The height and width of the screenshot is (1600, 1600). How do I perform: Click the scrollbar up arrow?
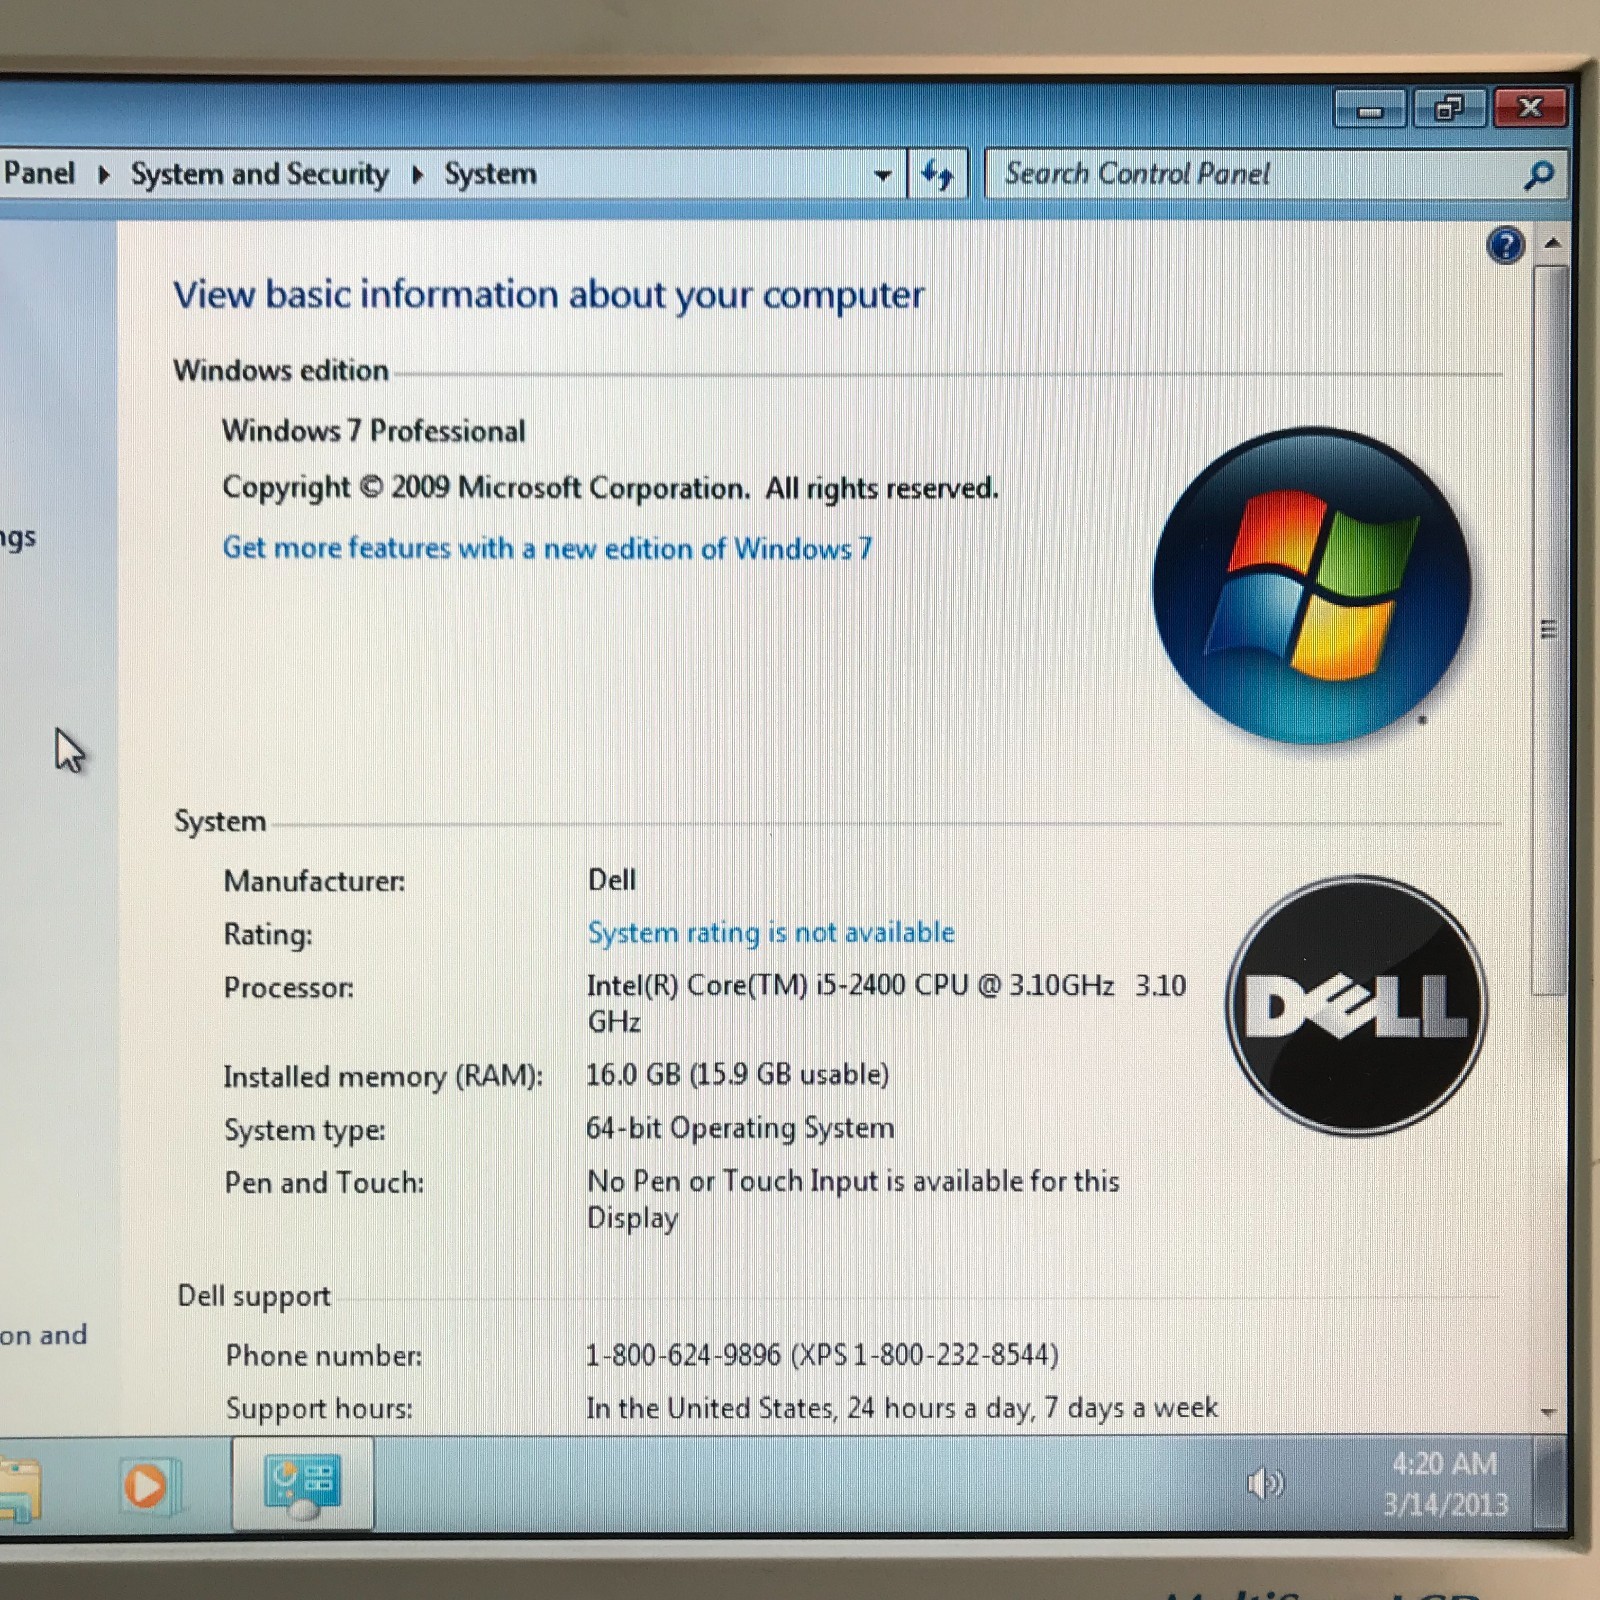click(x=1551, y=243)
